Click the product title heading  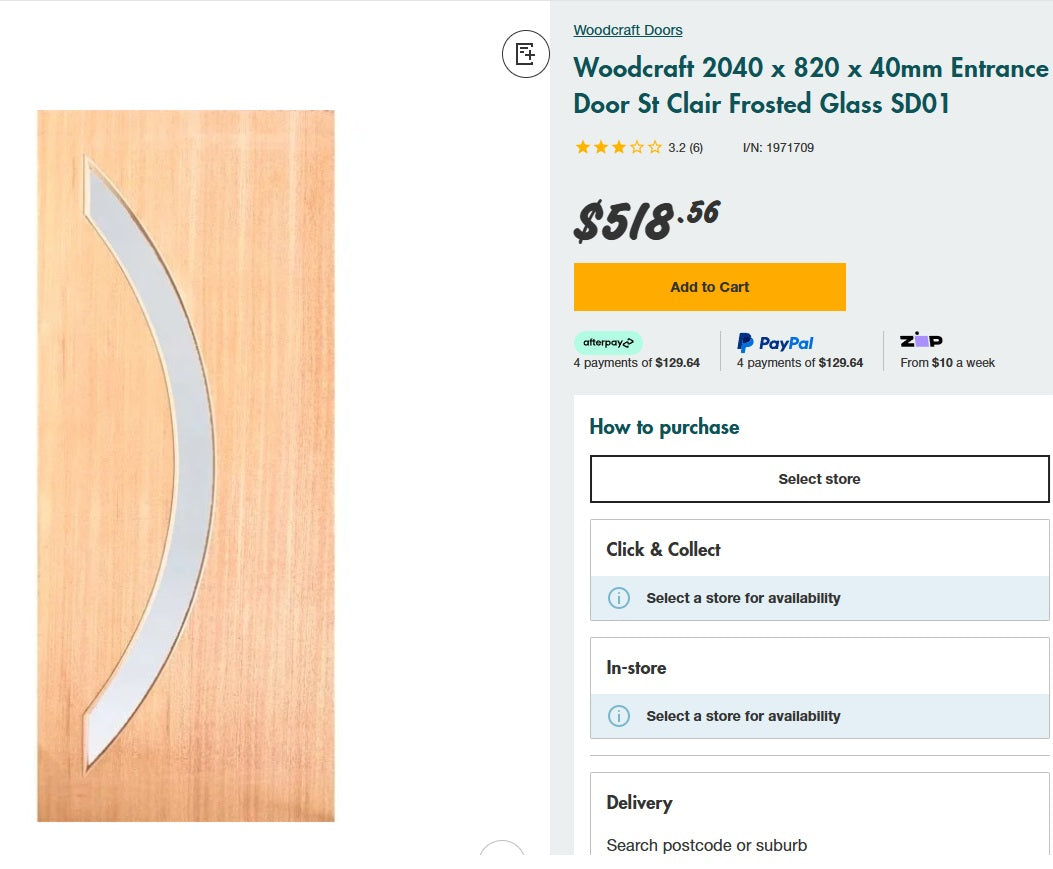[x=810, y=86]
